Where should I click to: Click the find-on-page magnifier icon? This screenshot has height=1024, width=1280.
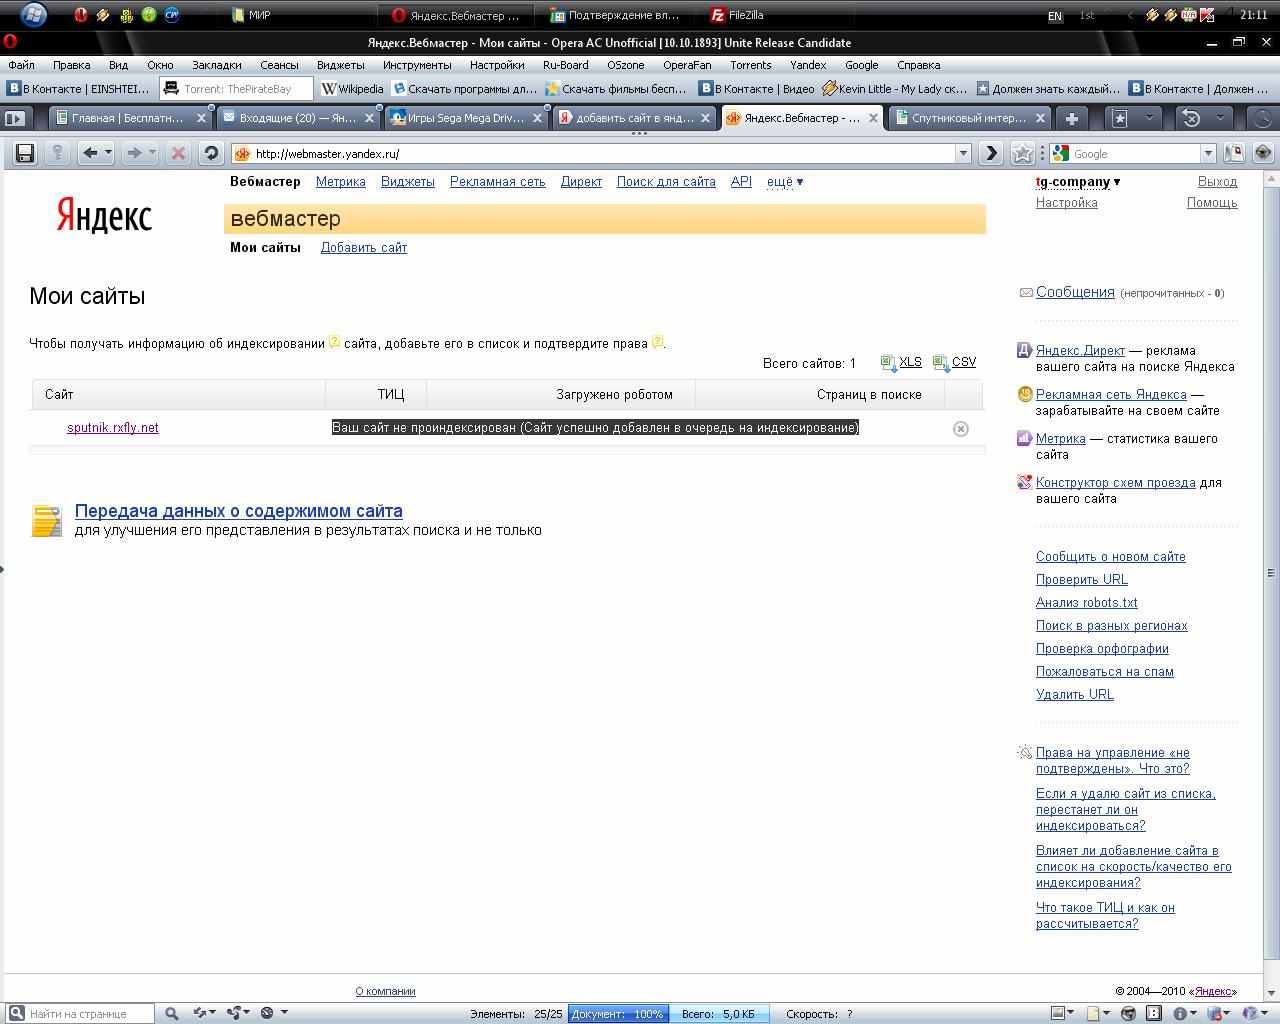(x=171, y=1013)
